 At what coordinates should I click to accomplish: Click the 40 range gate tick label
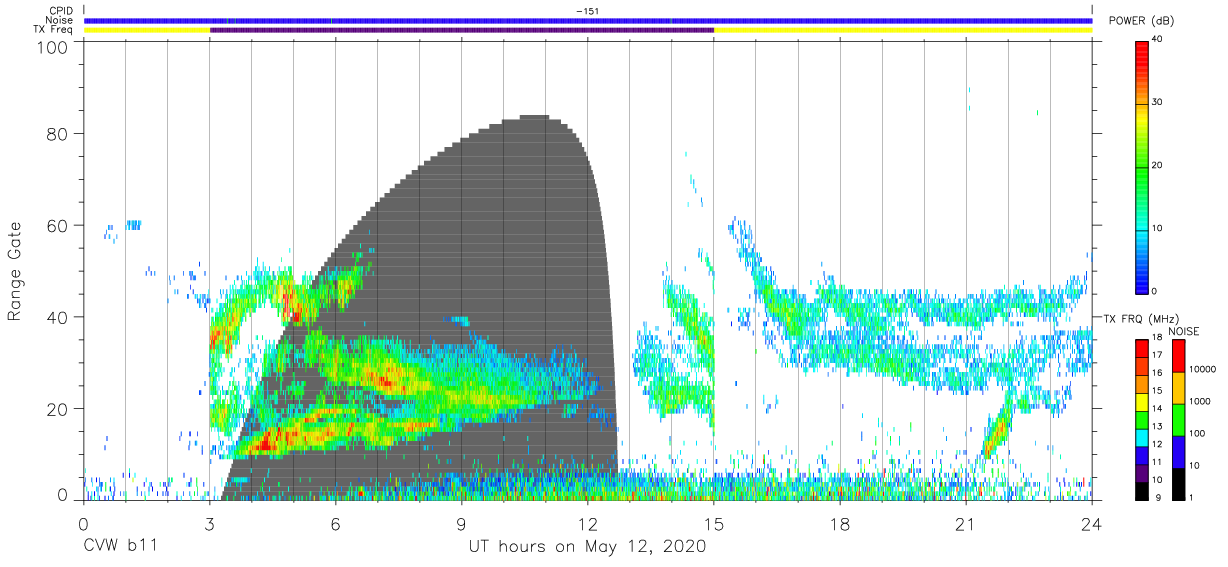click(58, 317)
